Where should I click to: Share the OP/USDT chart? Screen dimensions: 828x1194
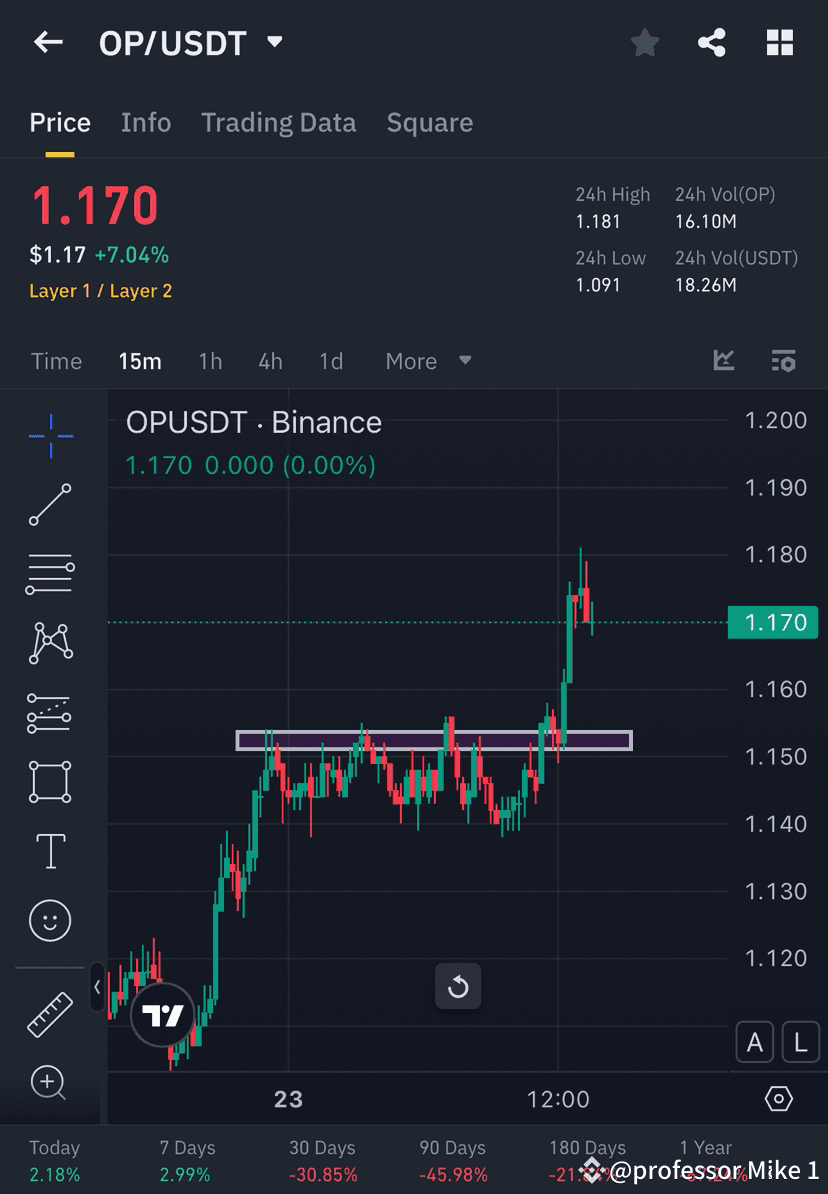(712, 42)
